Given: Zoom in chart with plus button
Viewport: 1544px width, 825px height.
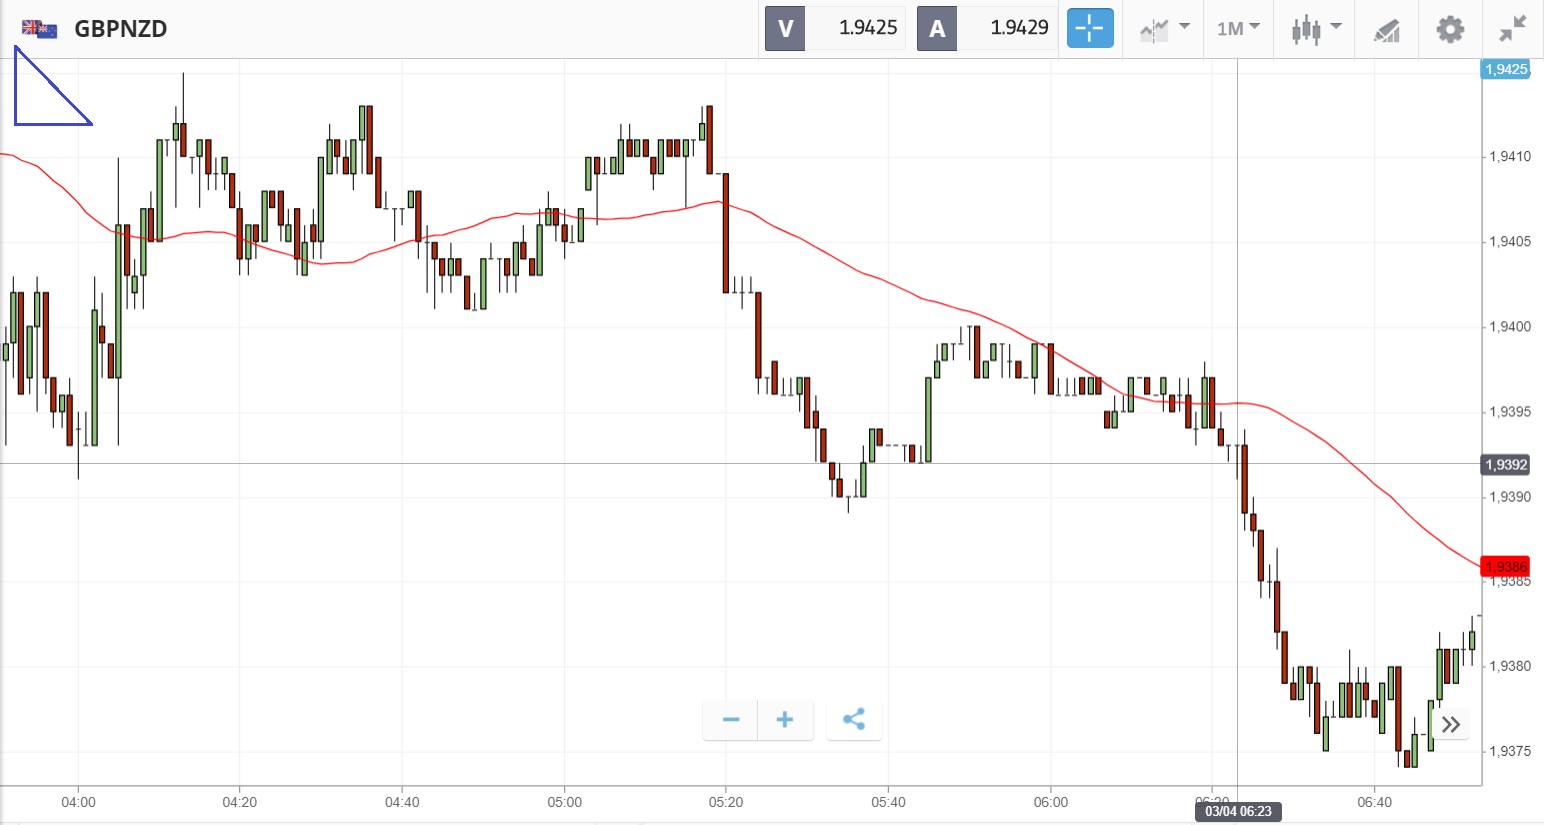Looking at the screenshot, I should (x=785, y=720).
